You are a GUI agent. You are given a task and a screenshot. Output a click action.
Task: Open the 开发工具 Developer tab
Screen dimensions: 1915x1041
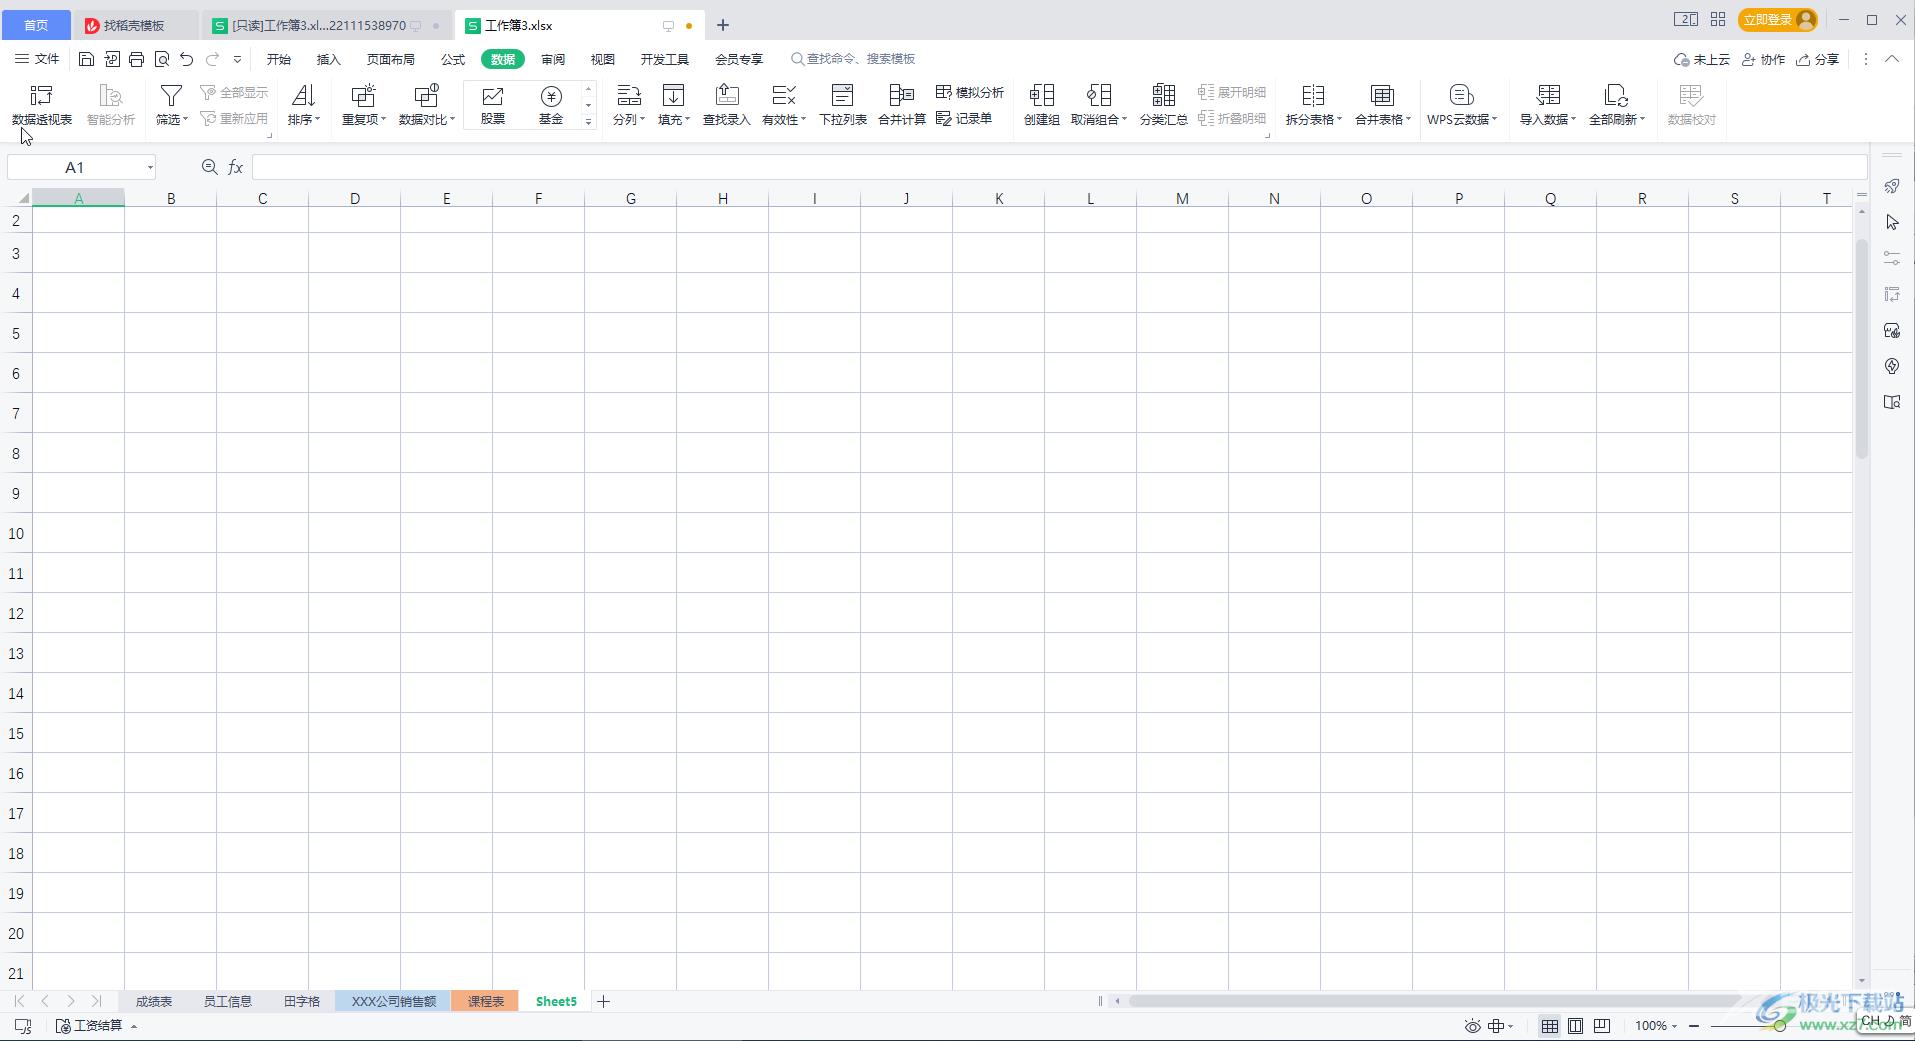click(x=665, y=59)
